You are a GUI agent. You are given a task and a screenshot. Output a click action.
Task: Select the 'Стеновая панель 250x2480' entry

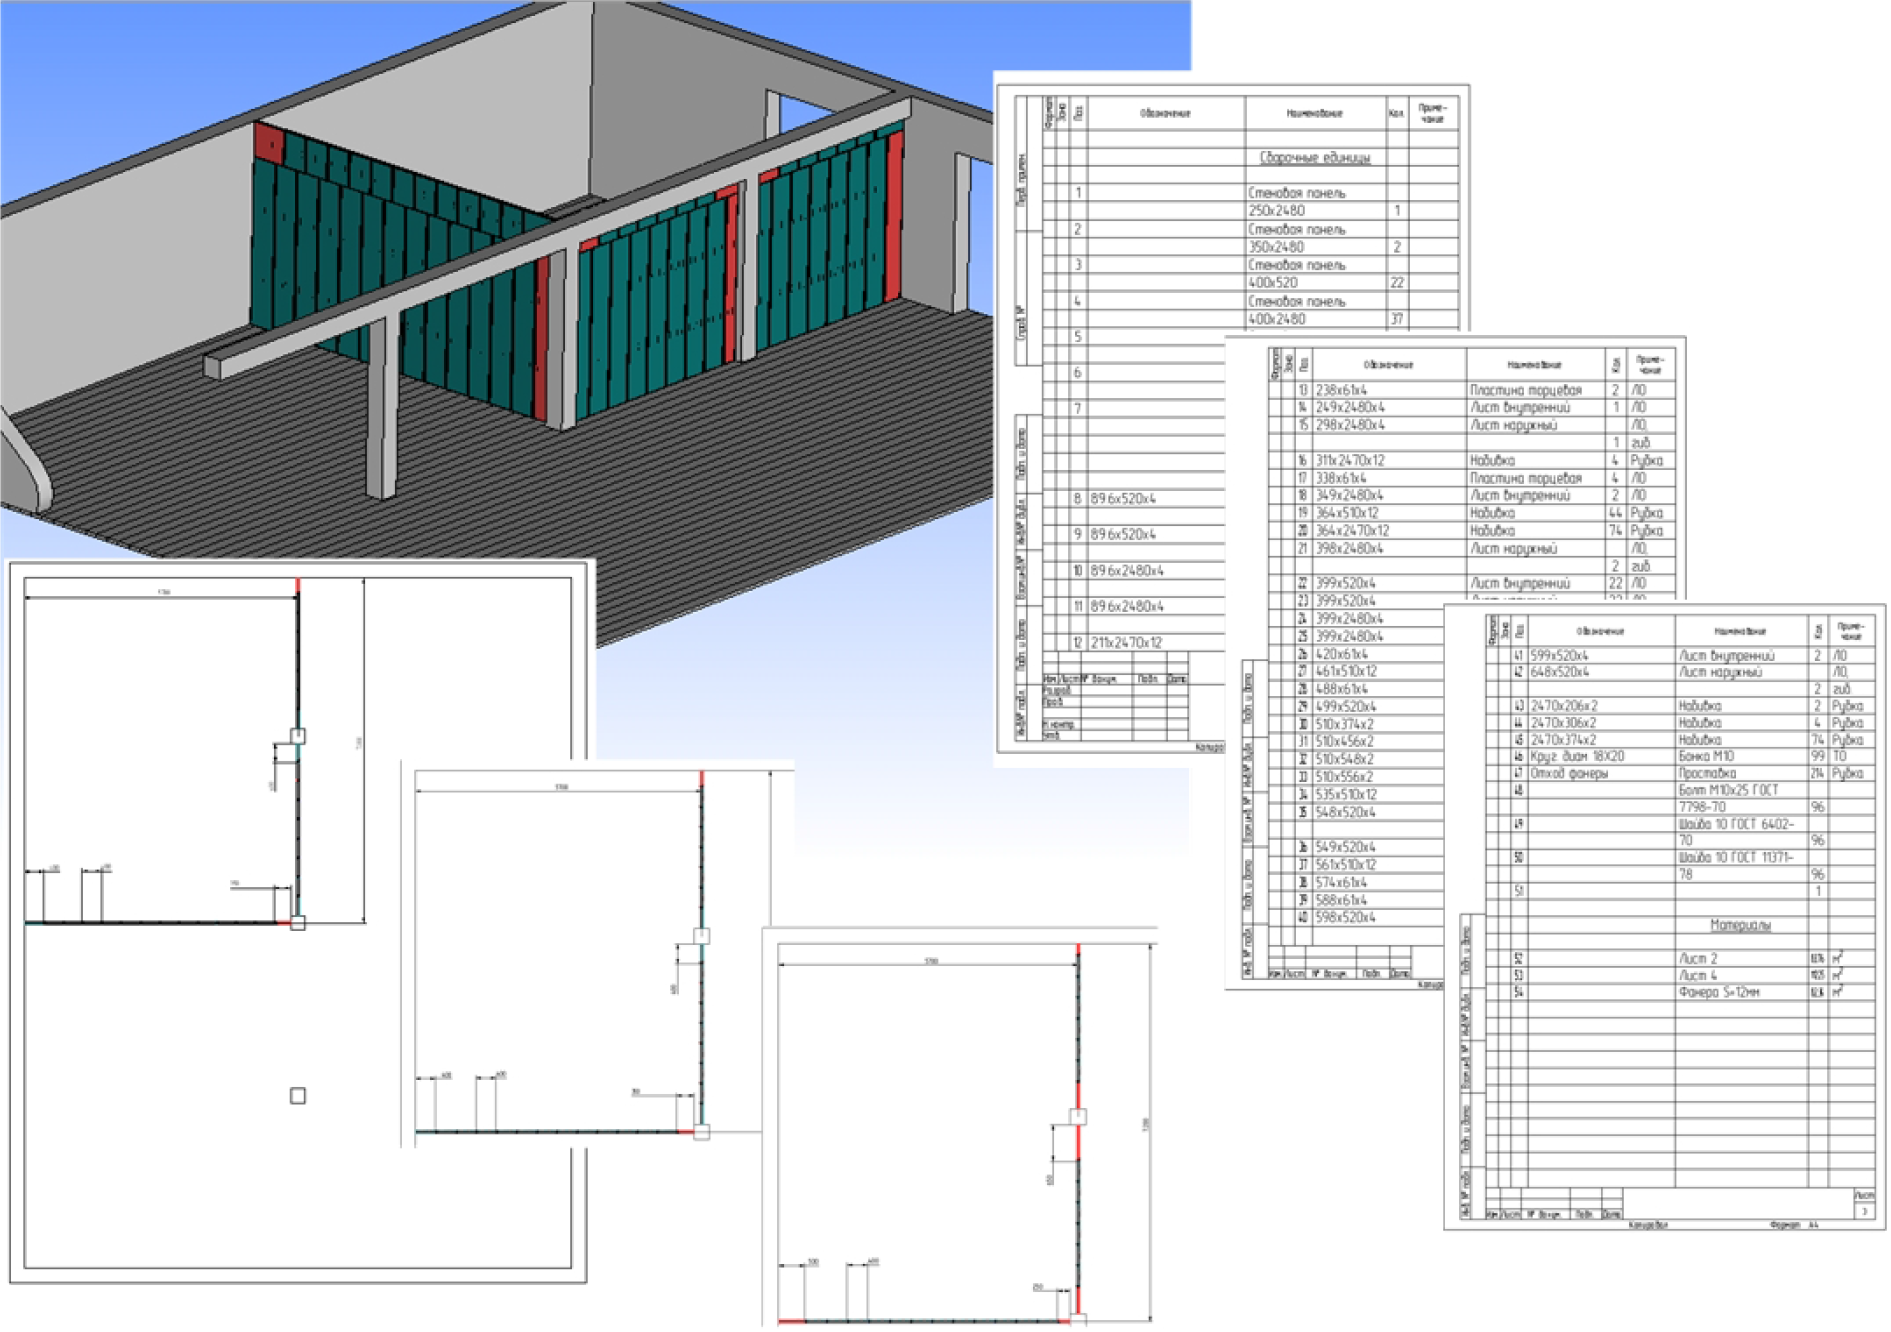click(1296, 201)
